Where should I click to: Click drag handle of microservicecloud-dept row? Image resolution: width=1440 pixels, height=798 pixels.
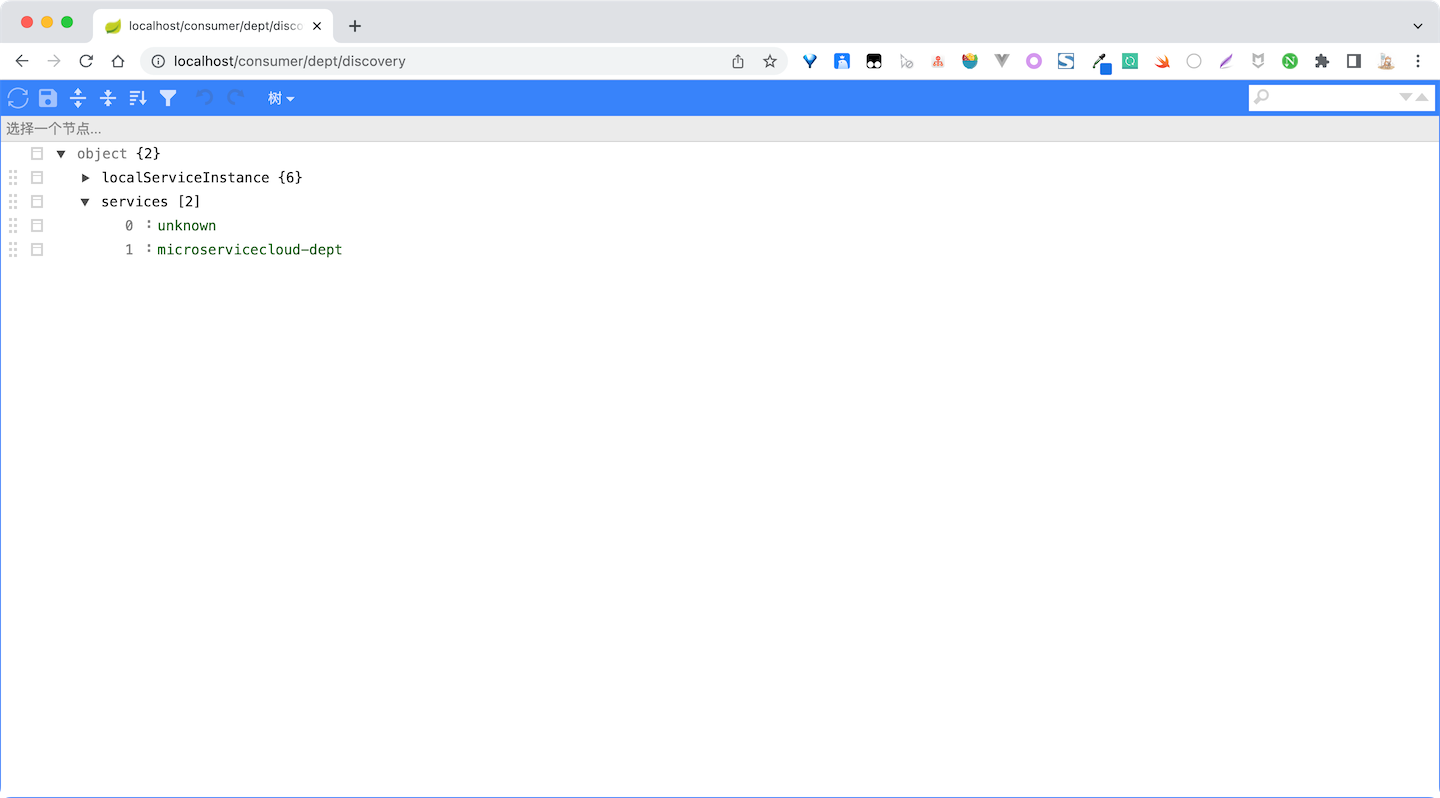[13, 250]
